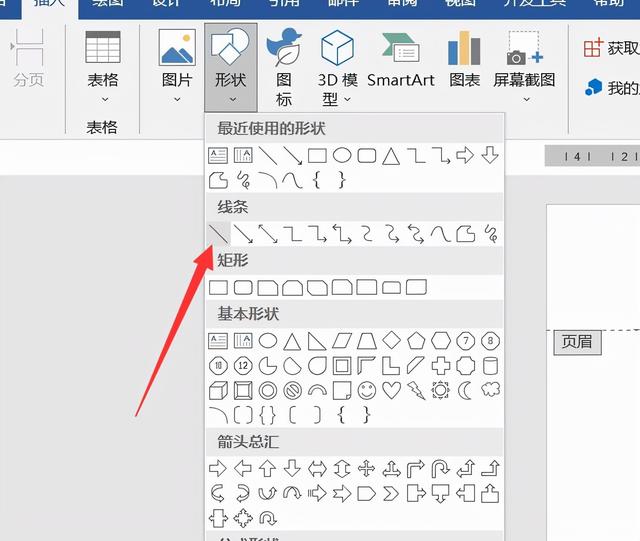640x541 pixels.
Task: Pick the Cloud shape
Action: coord(490,390)
